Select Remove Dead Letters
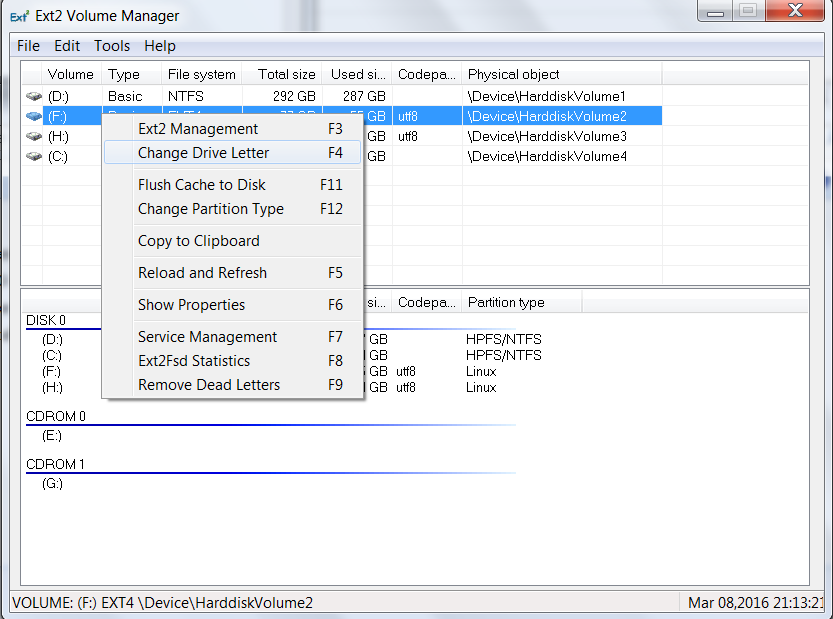The image size is (833, 619). pyautogui.click(x=233, y=385)
